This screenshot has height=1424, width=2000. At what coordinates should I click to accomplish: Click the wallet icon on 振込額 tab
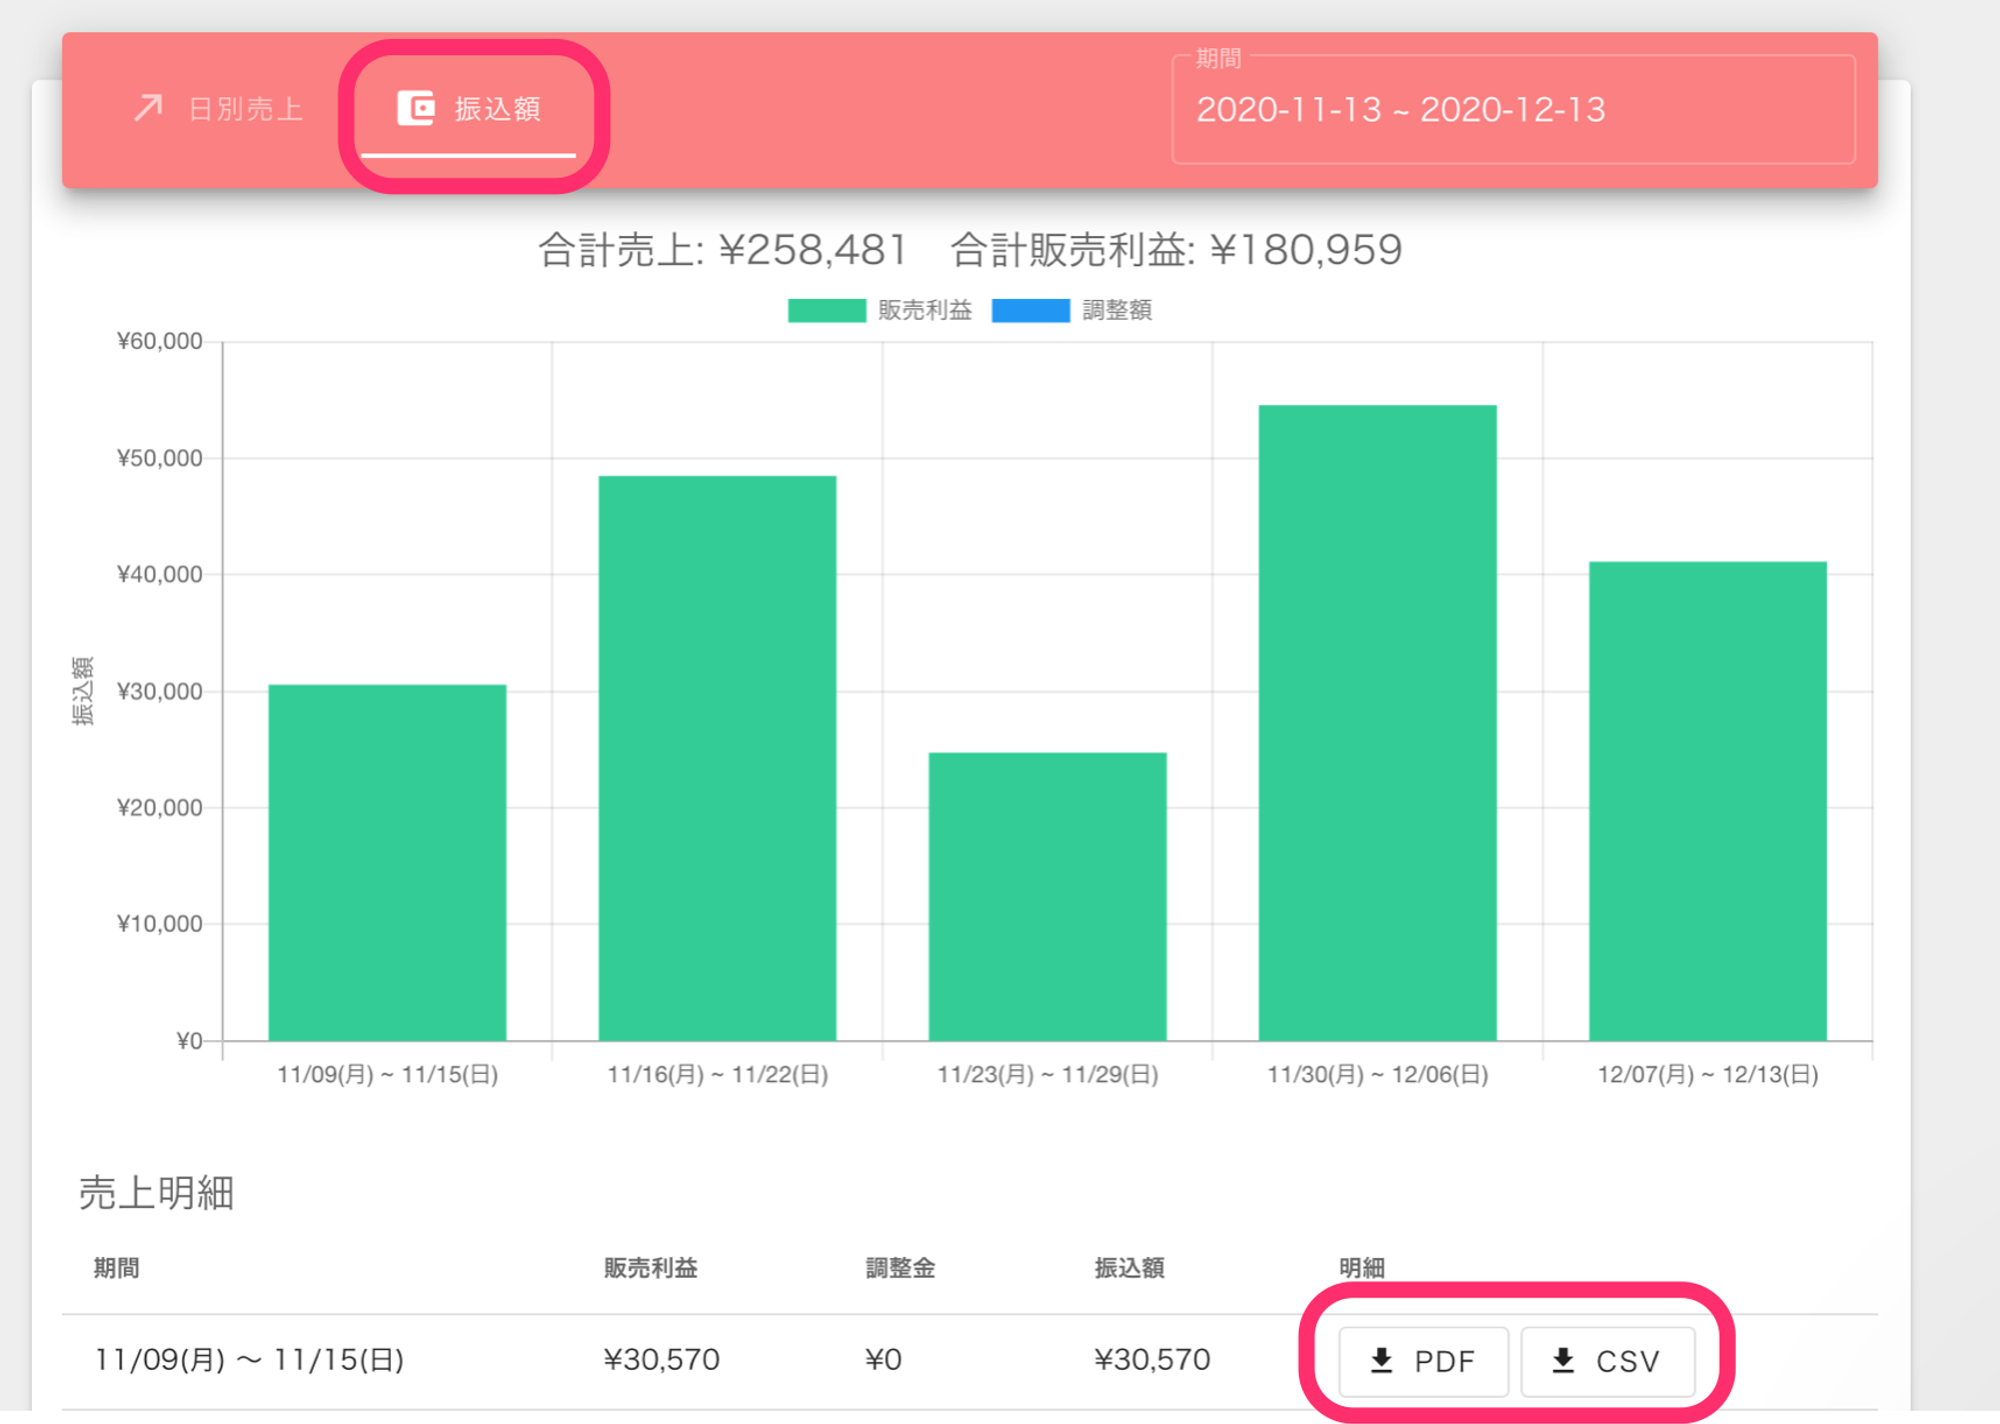point(415,108)
